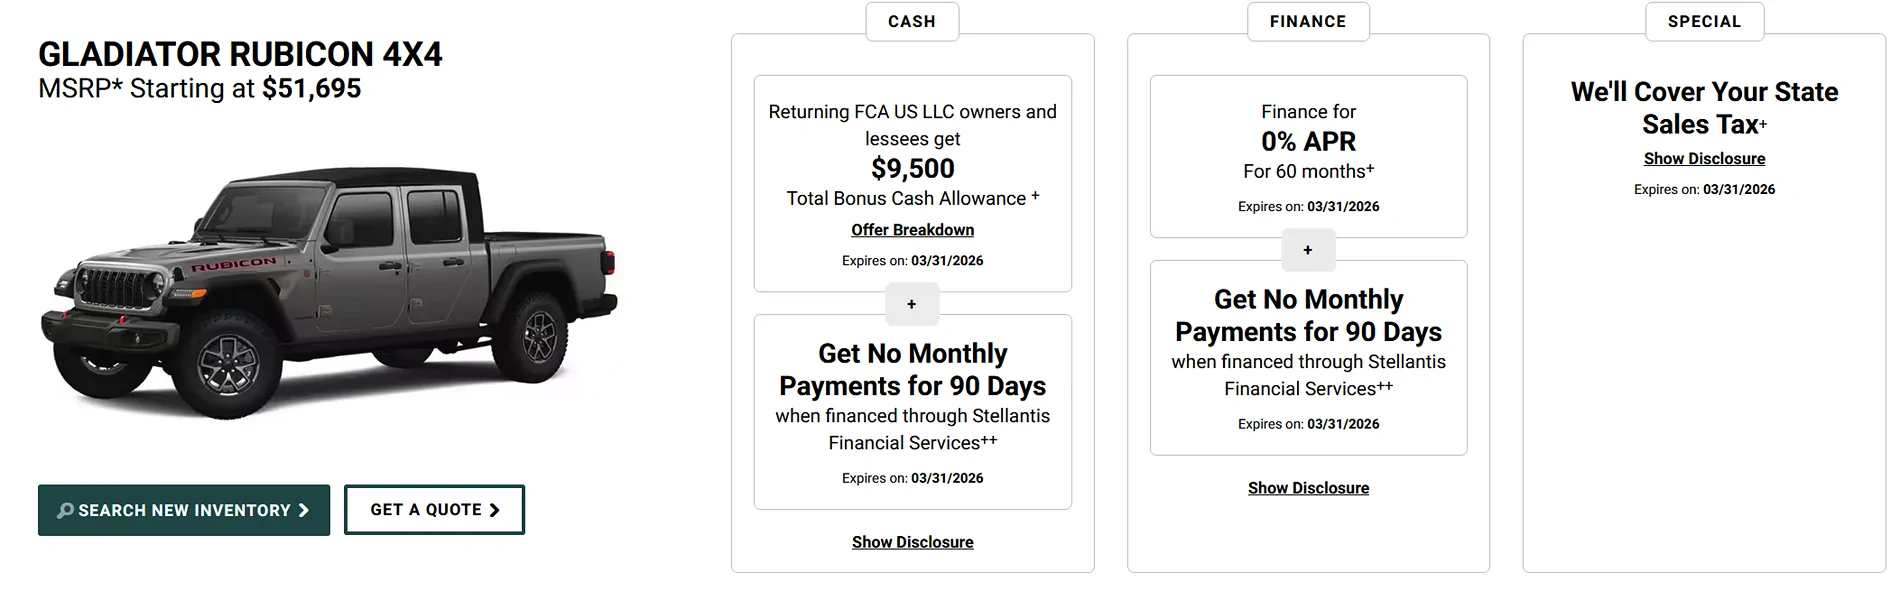The image size is (1900, 600).
Task: Click chevron arrow on Search New Inventory button
Action: click(x=303, y=510)
